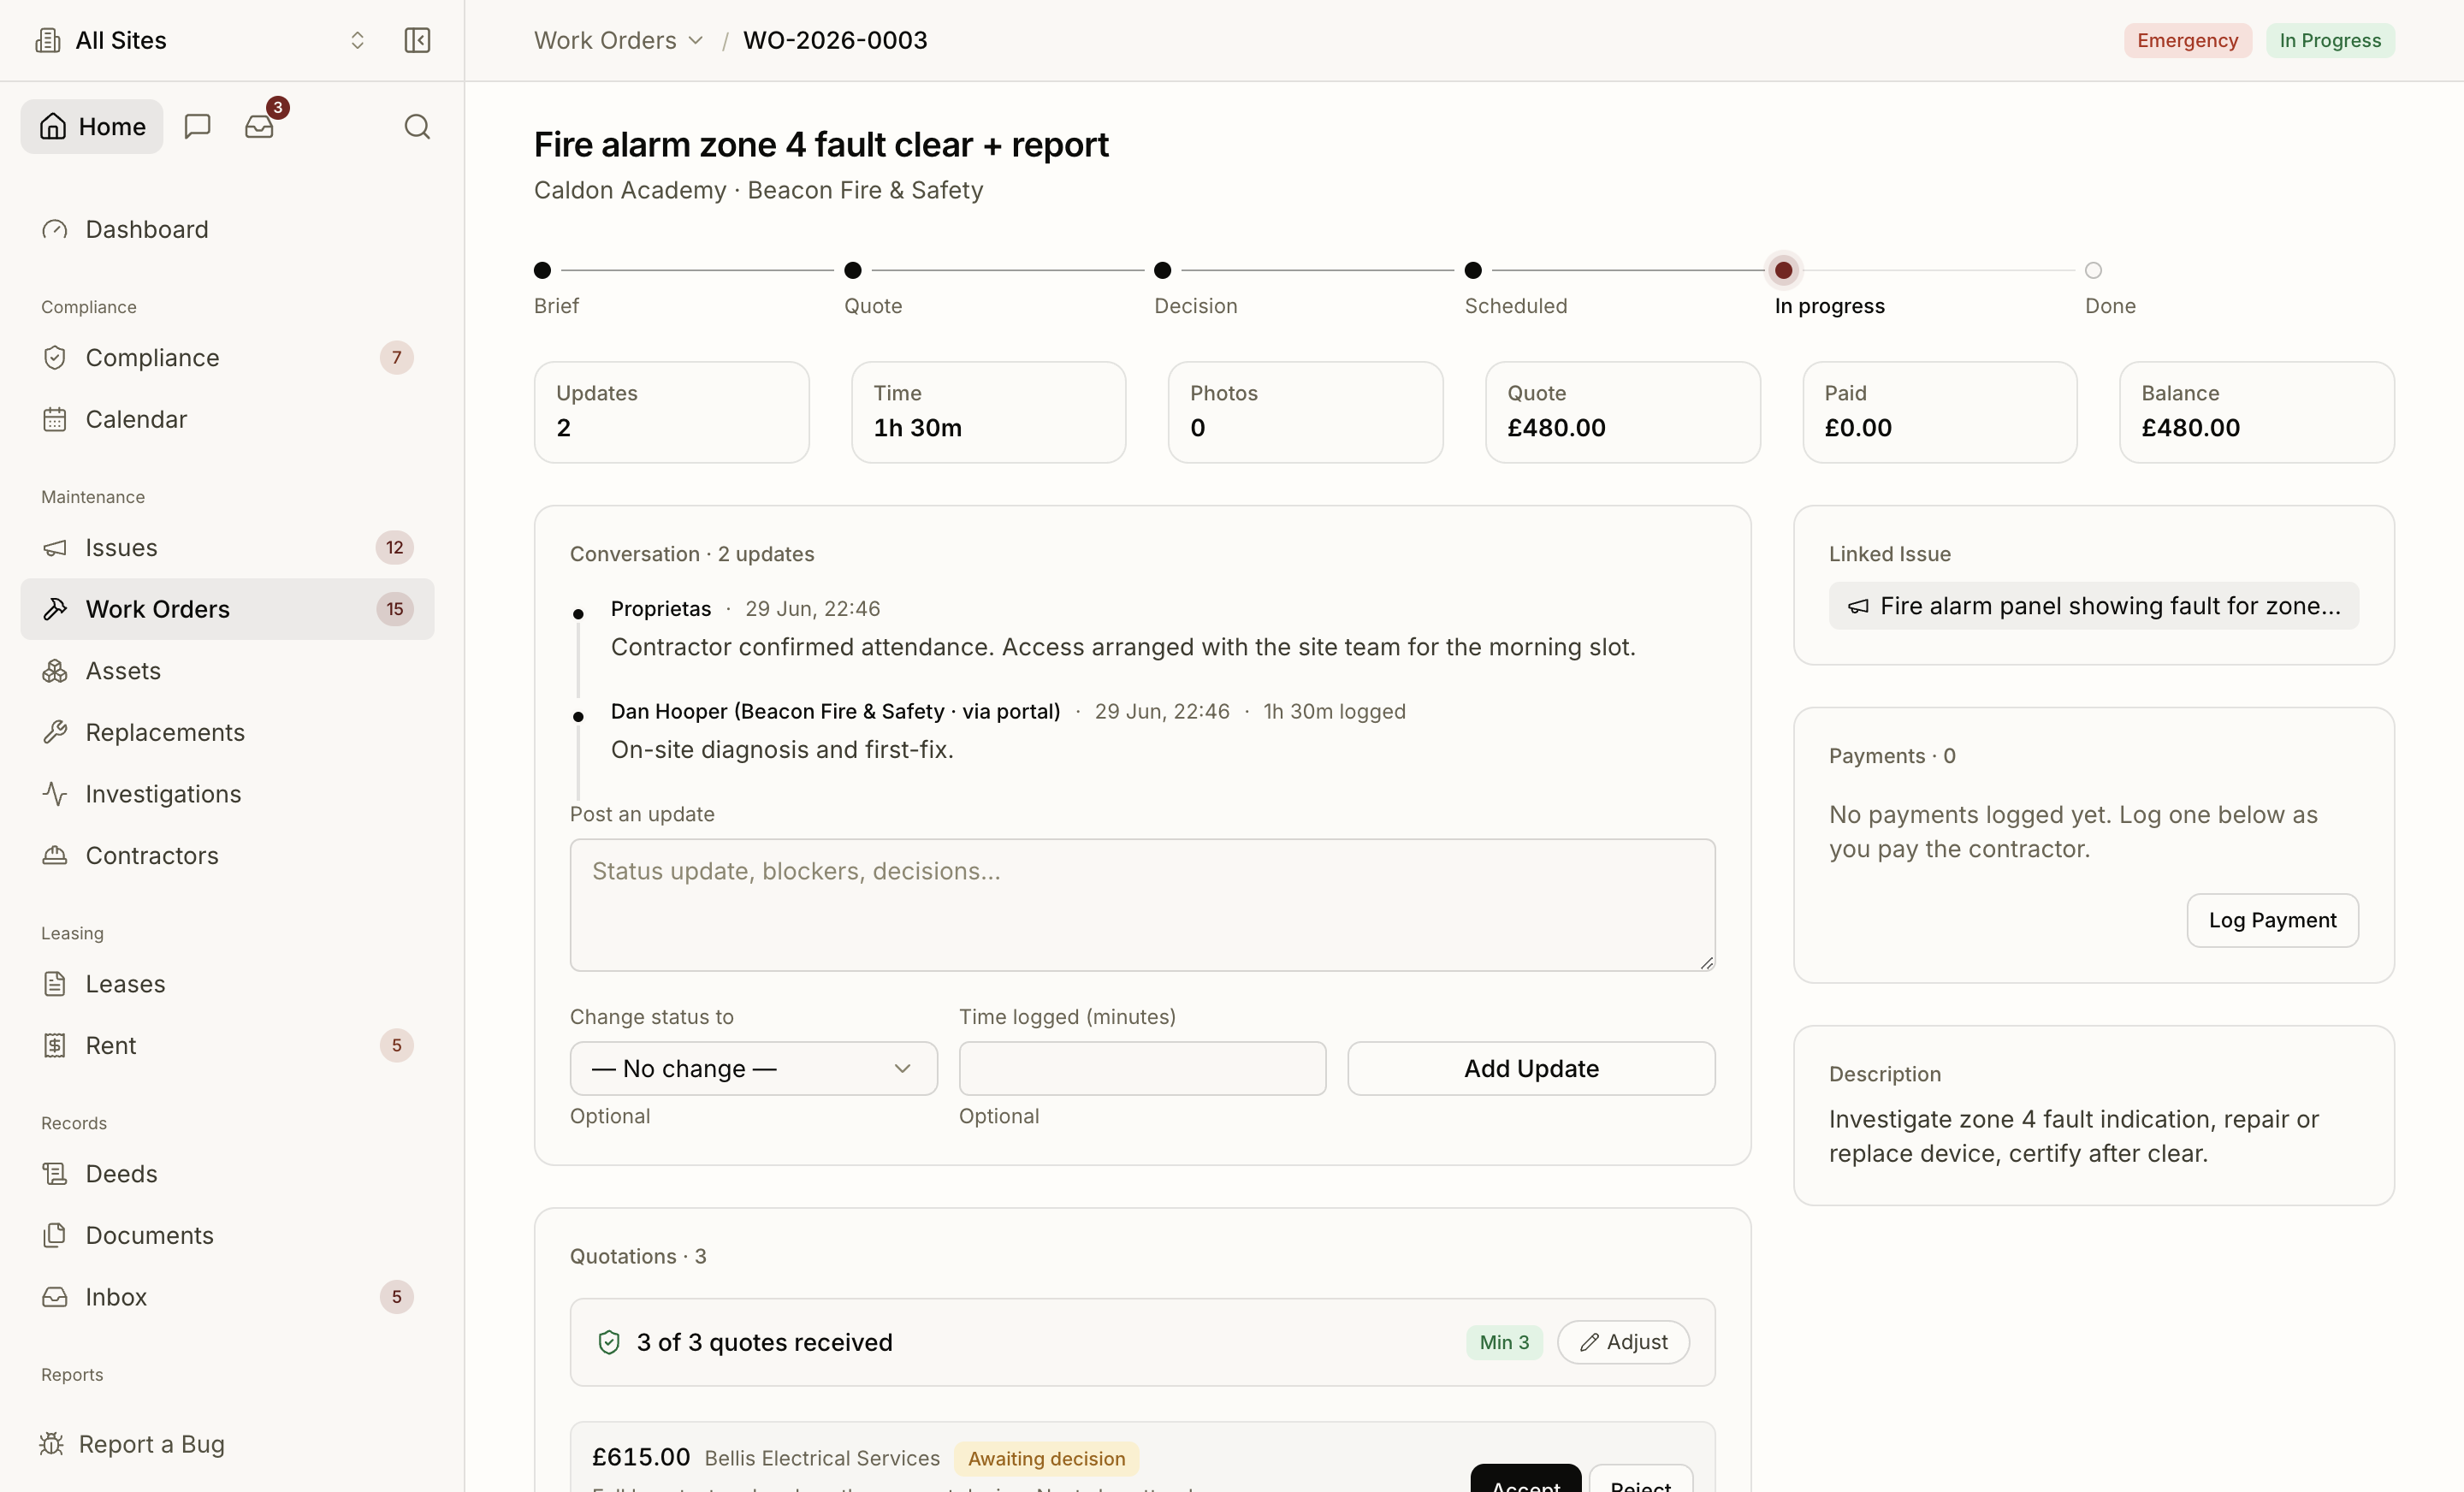Viewport: 2464px width, 1492px height.
Task: Go to the Home button
Action: (92, 126)
